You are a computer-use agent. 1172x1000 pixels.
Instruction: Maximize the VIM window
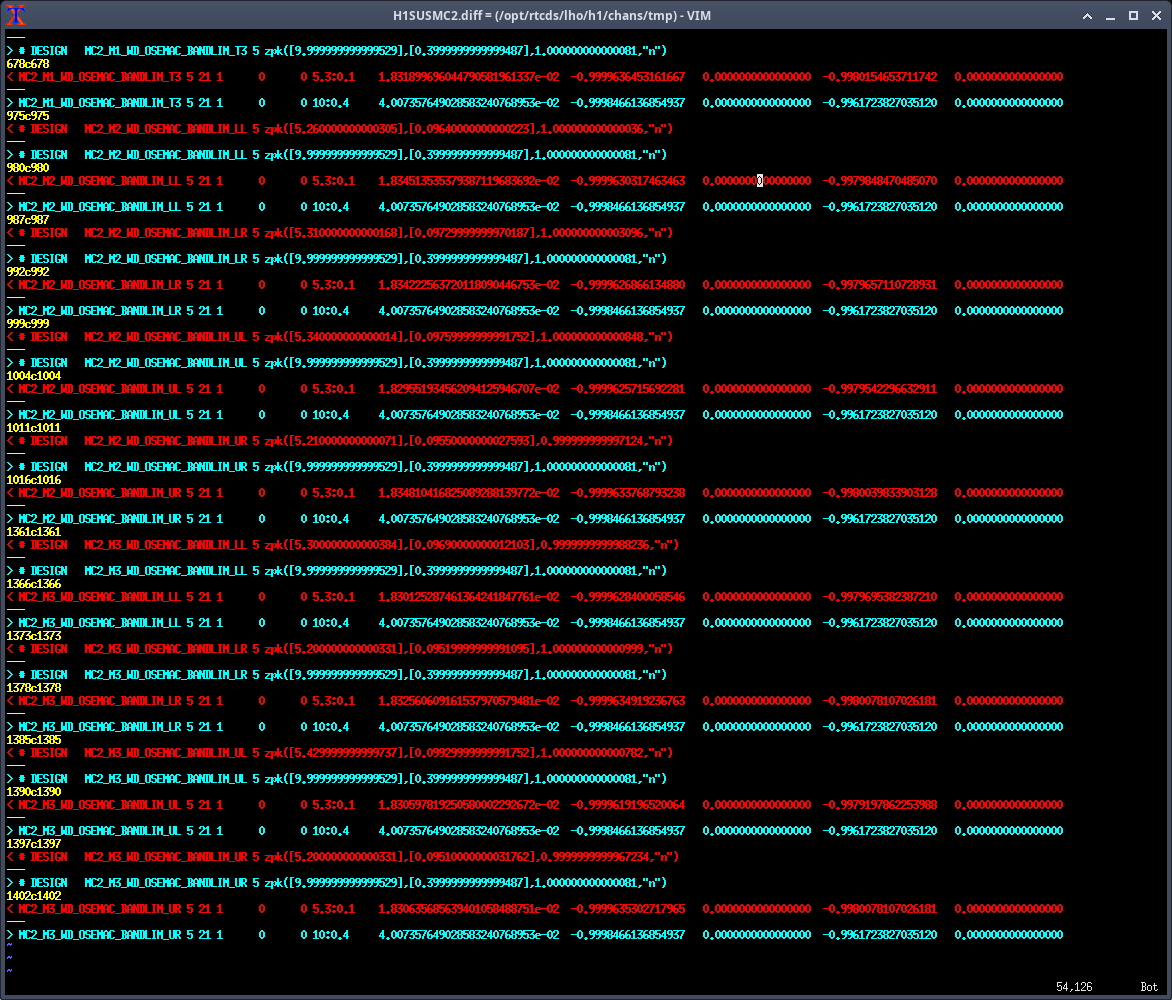point(1133,15)
